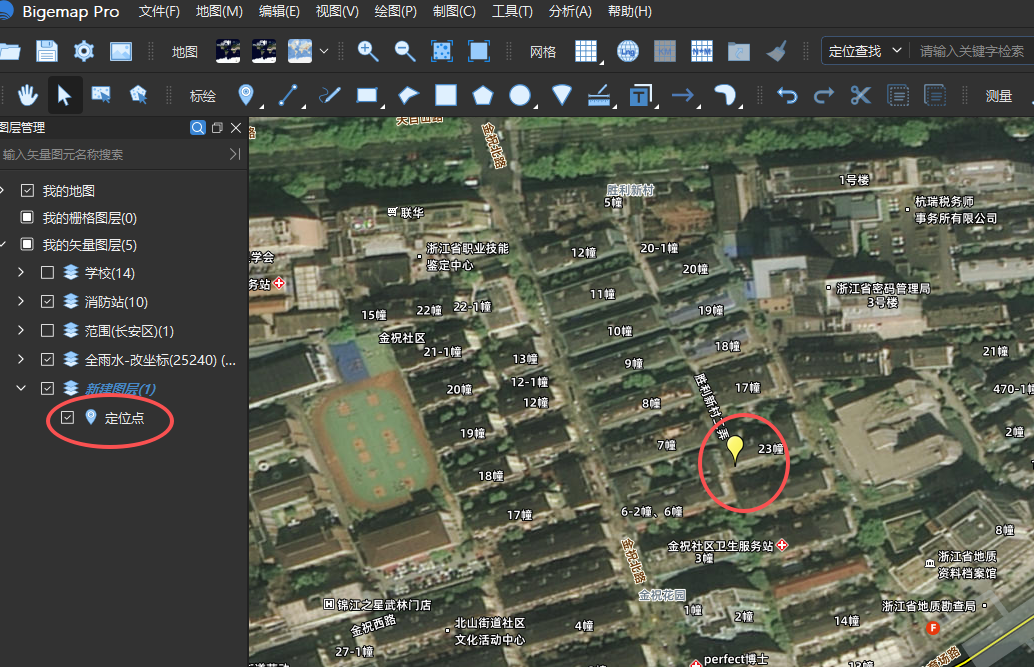Collapse the search field arrow in layer panel
1034x667 pixels.
[235, 154]
